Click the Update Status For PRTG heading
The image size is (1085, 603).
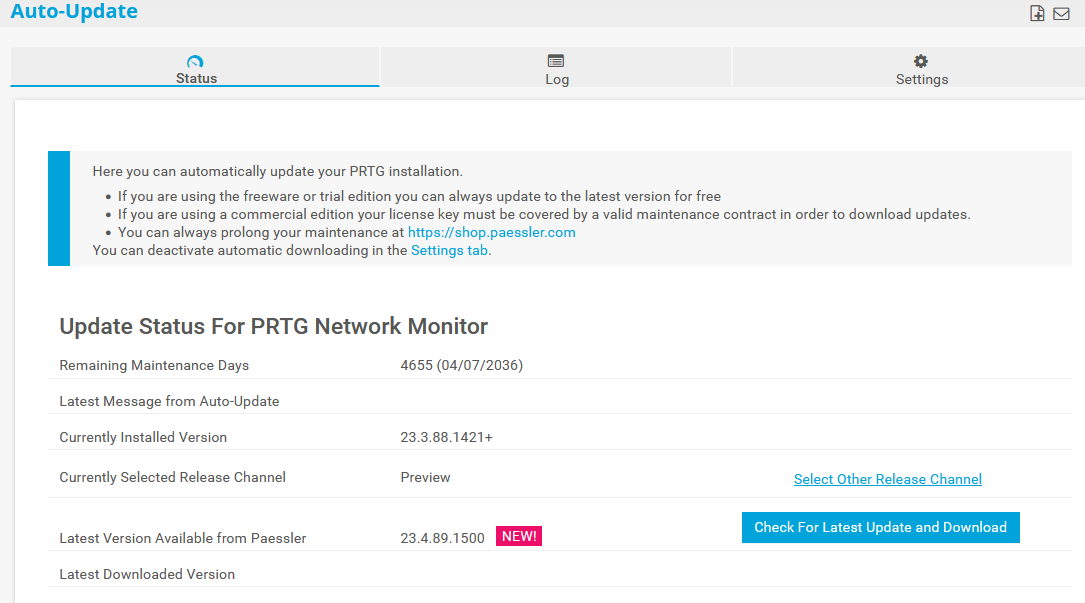(273, 326)
